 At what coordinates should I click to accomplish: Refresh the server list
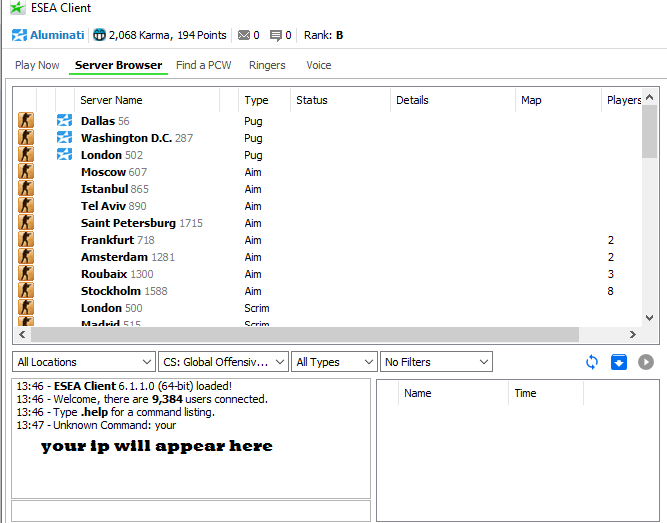592,362
